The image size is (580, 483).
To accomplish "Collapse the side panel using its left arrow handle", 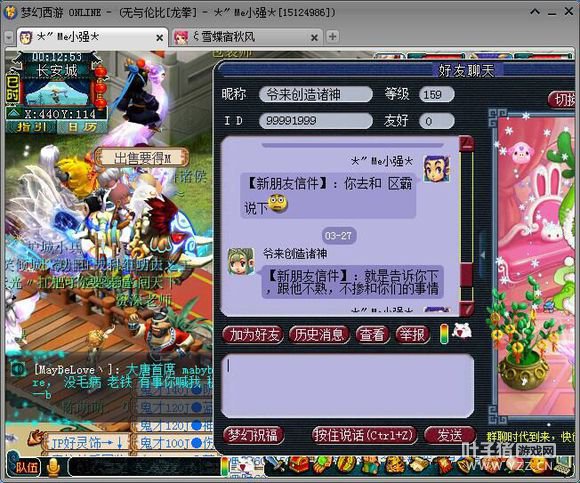I will 483,255.
